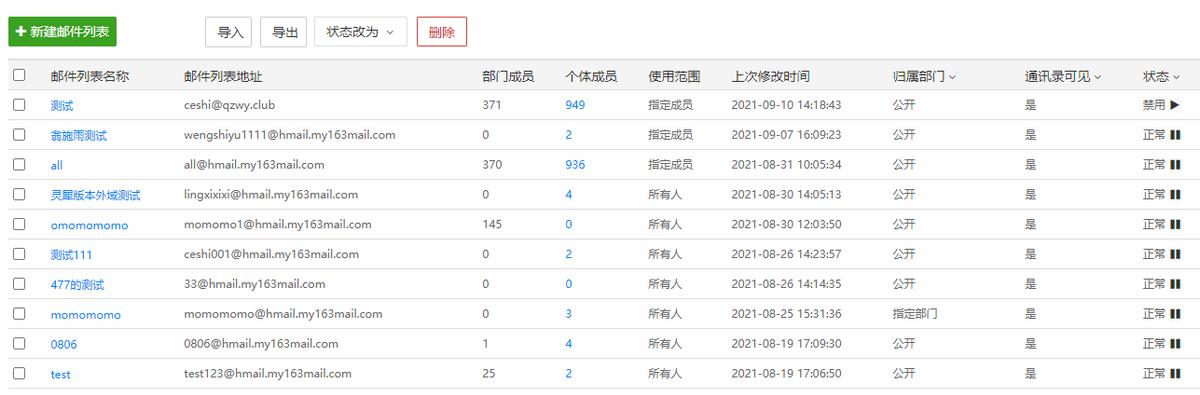Pause the test list status icon
1200x395 pixels.
(x=1175, y=374)
